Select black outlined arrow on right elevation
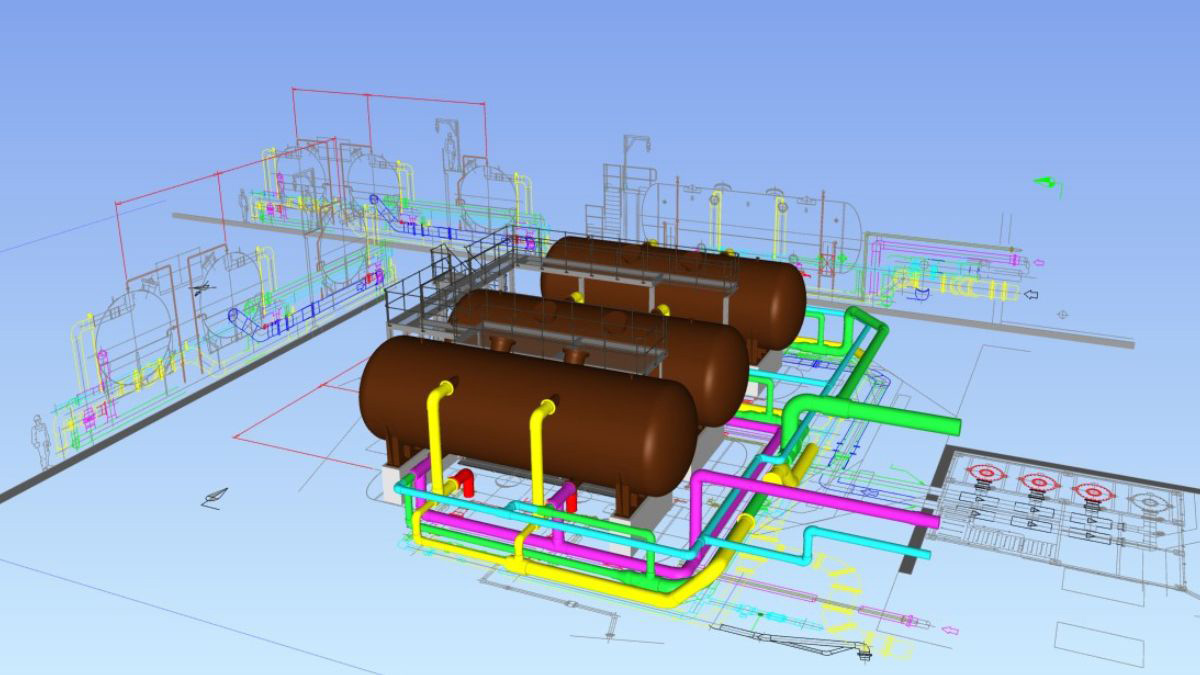Viewport: 1200px width, 675px height. tap(1030, 294)
